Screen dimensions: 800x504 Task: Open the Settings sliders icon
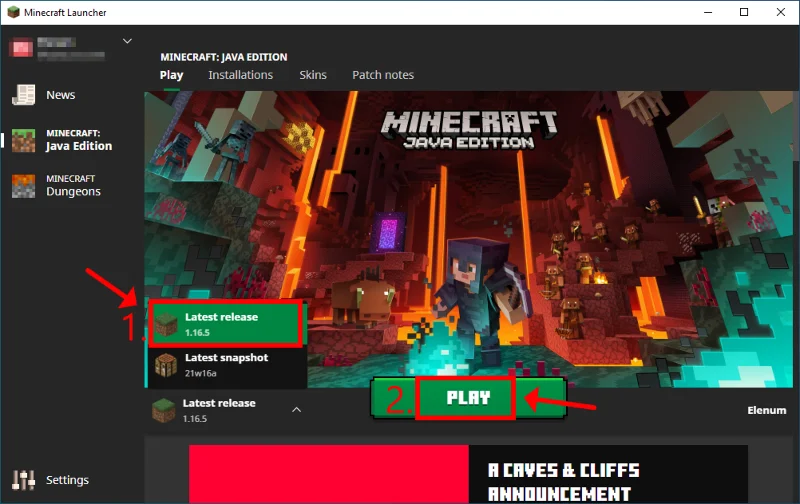pos(23,480)
